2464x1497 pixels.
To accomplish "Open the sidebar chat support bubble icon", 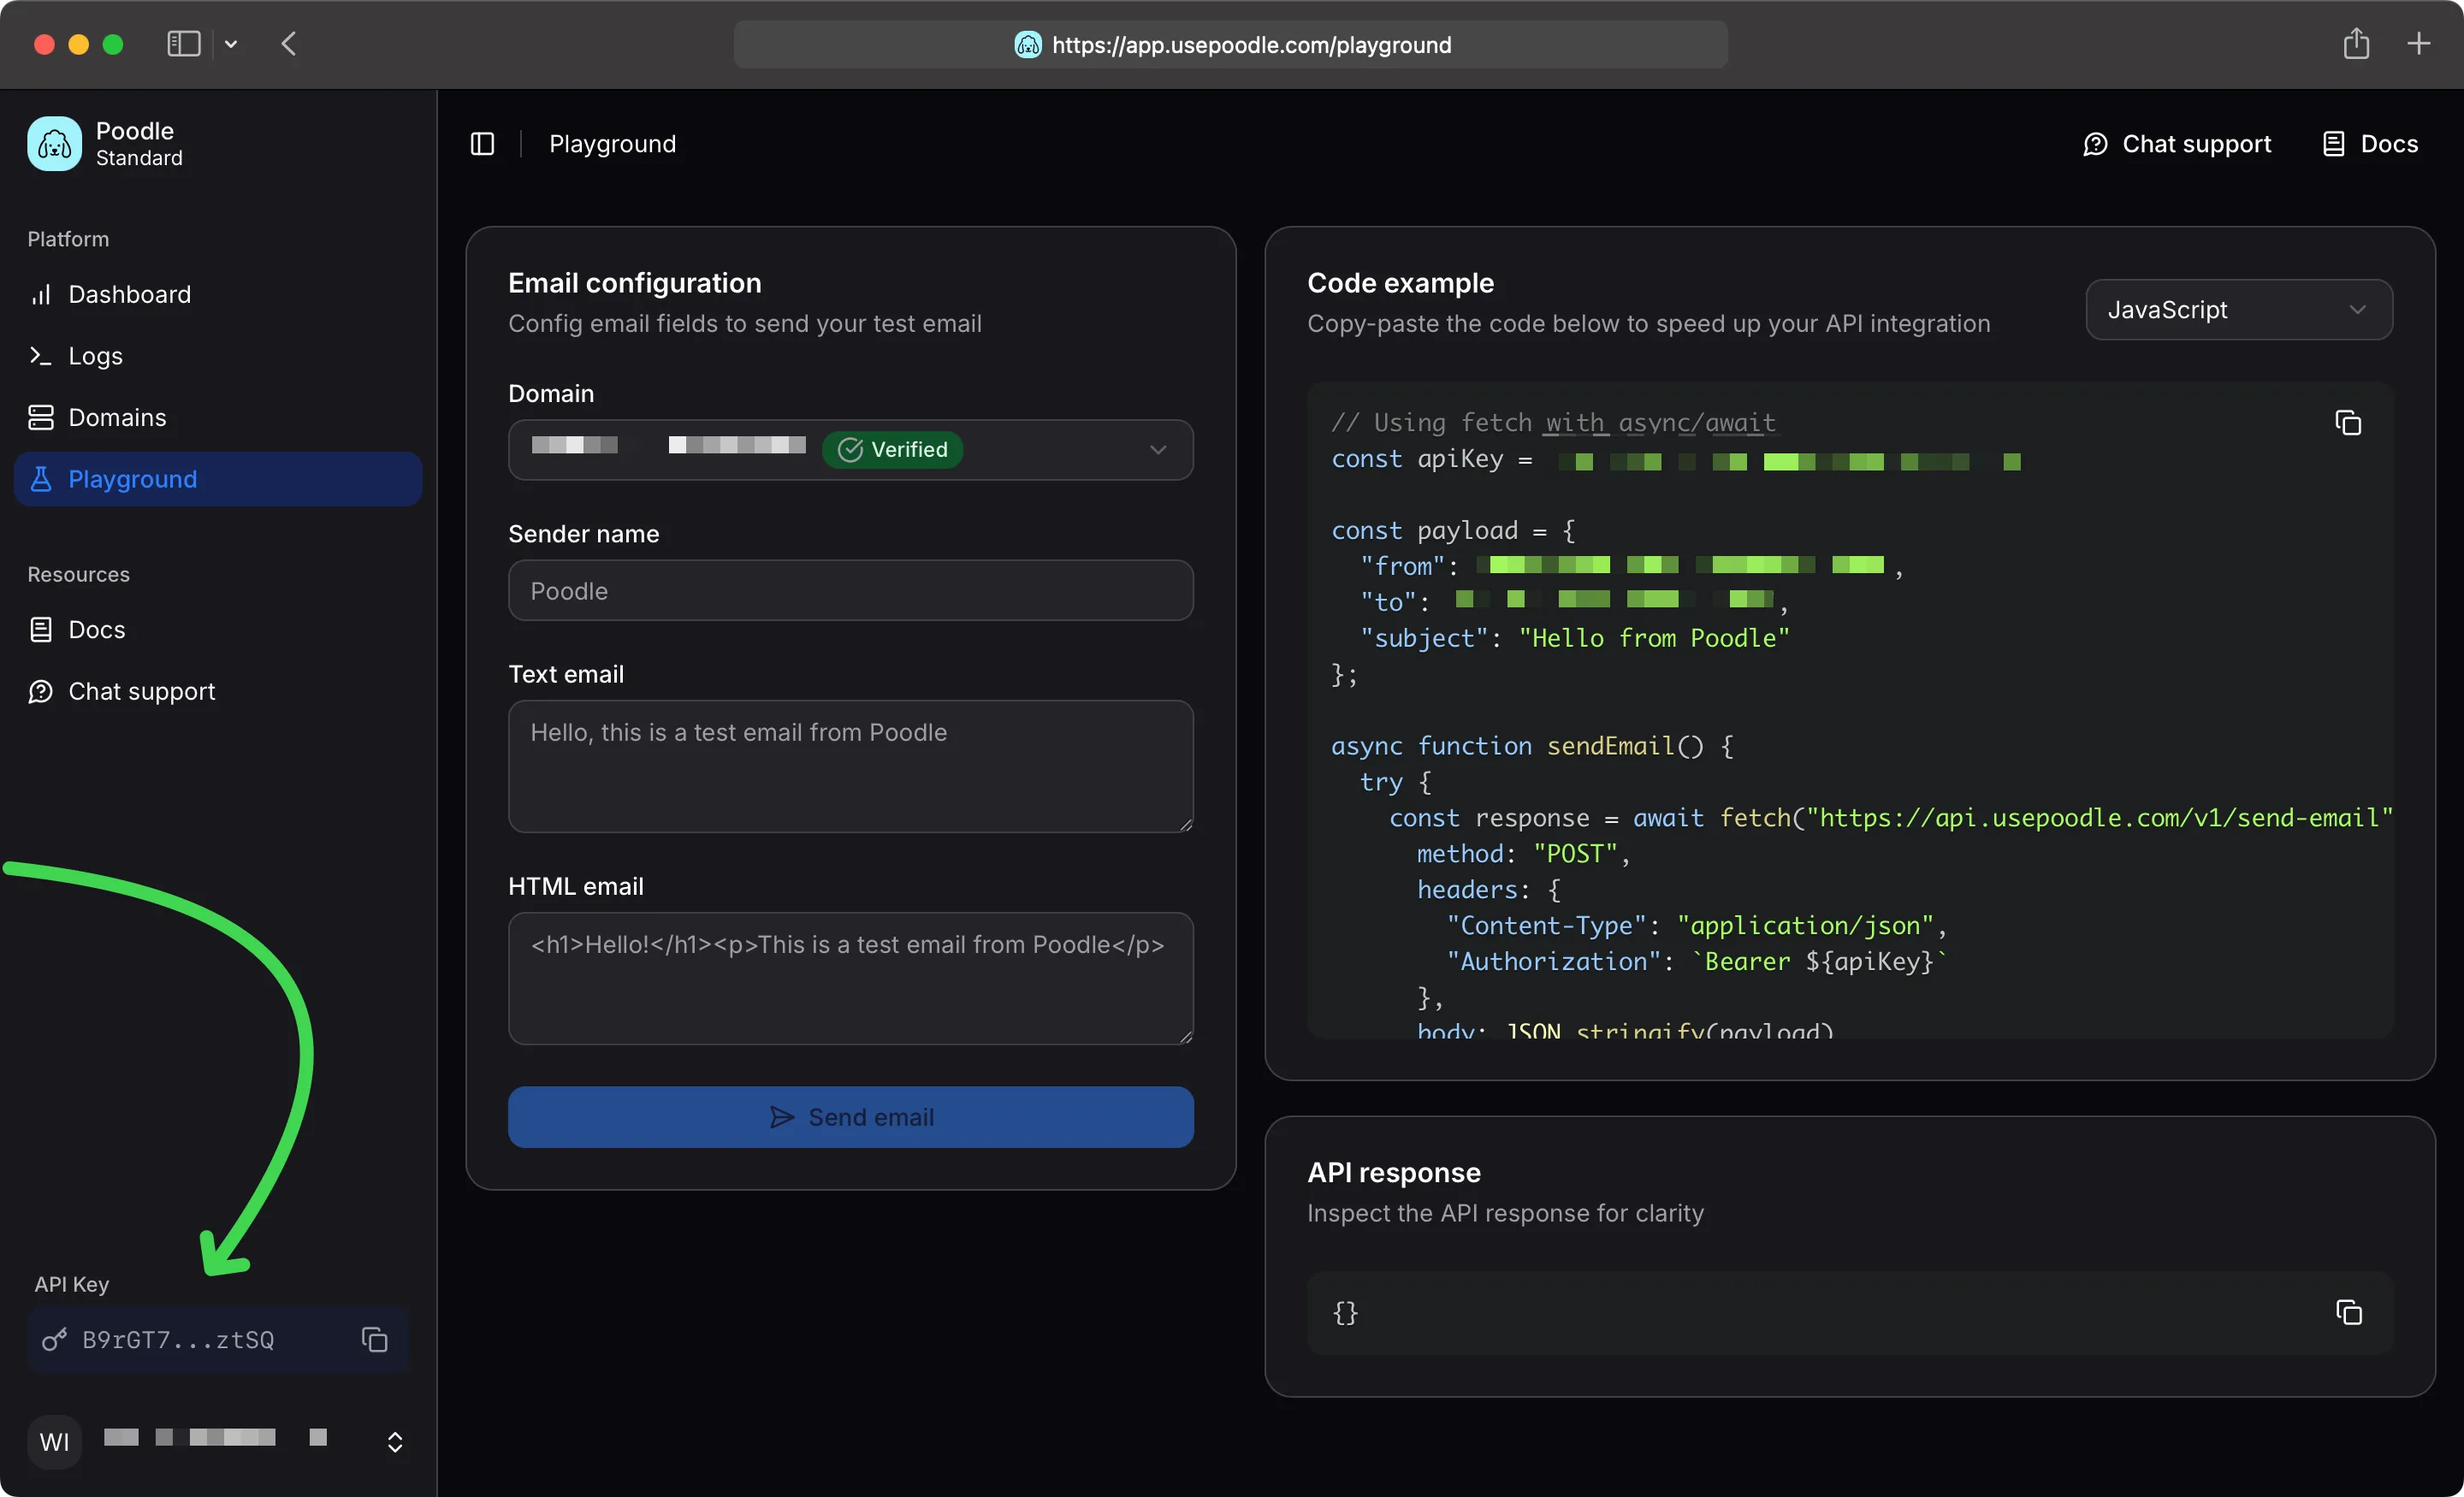I will point(41,691).
